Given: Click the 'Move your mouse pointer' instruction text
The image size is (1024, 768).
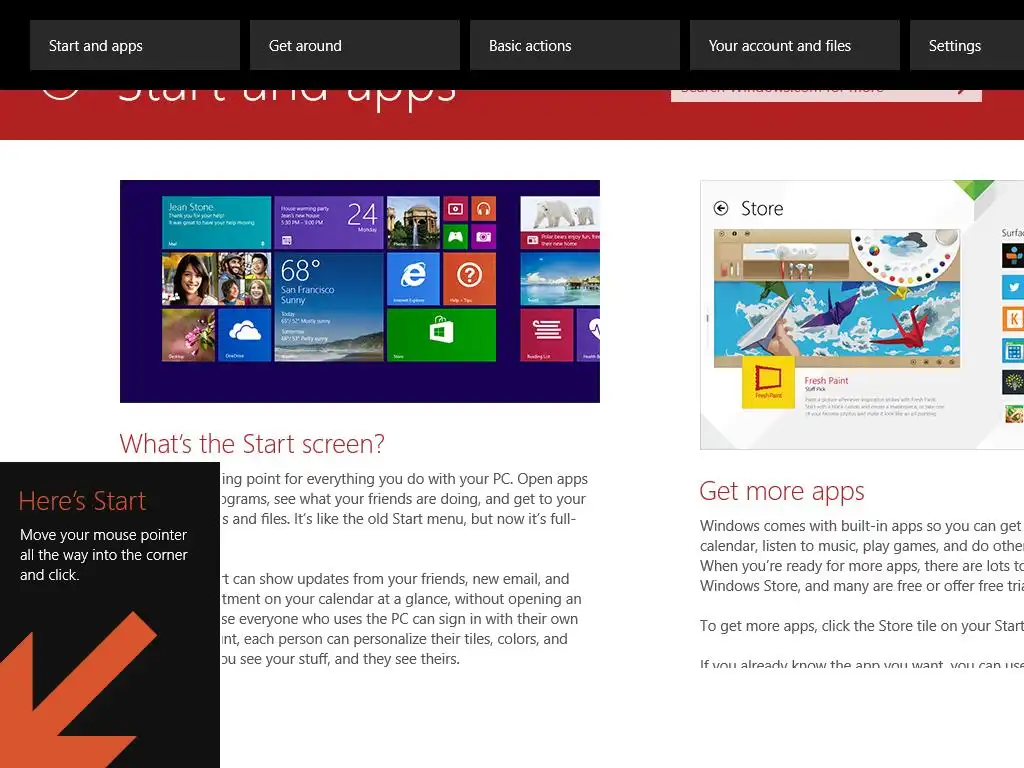Looking at the screenshot, I should [104, 554].
